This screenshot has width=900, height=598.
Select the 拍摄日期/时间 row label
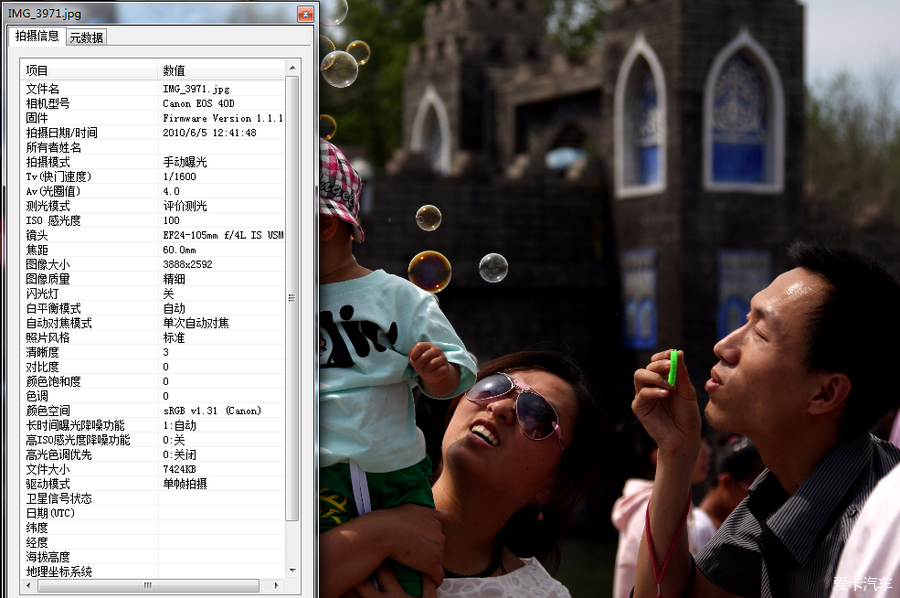62,133
